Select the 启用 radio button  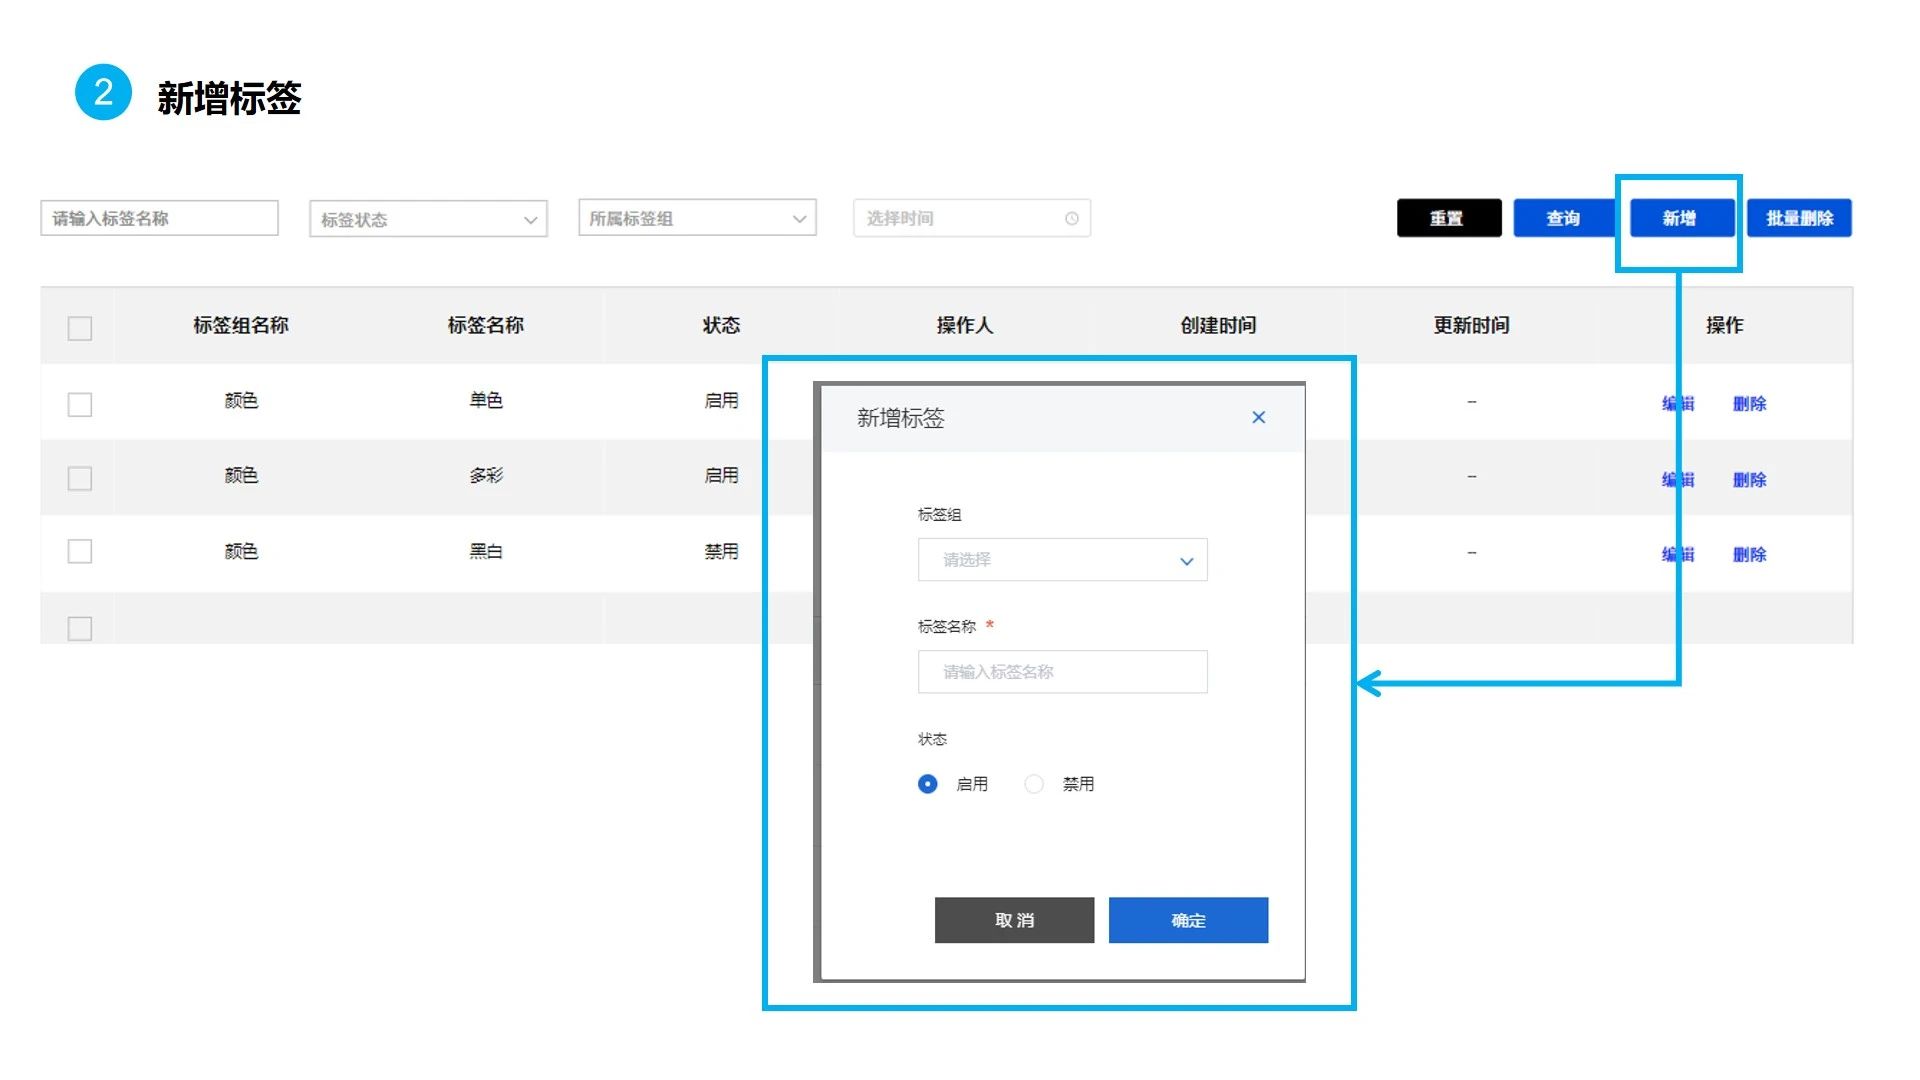[928, 784]
